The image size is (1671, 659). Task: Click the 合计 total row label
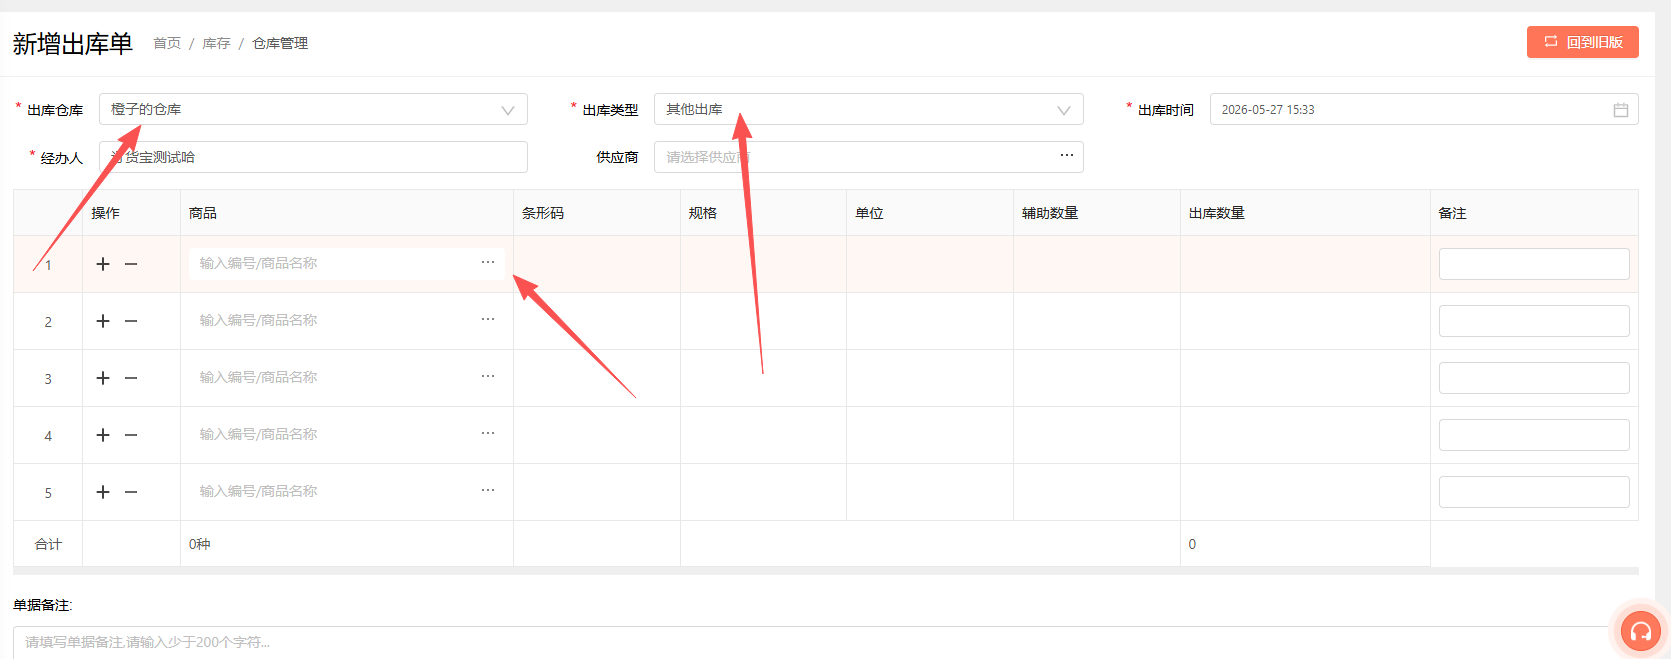[x=48, y=544]
